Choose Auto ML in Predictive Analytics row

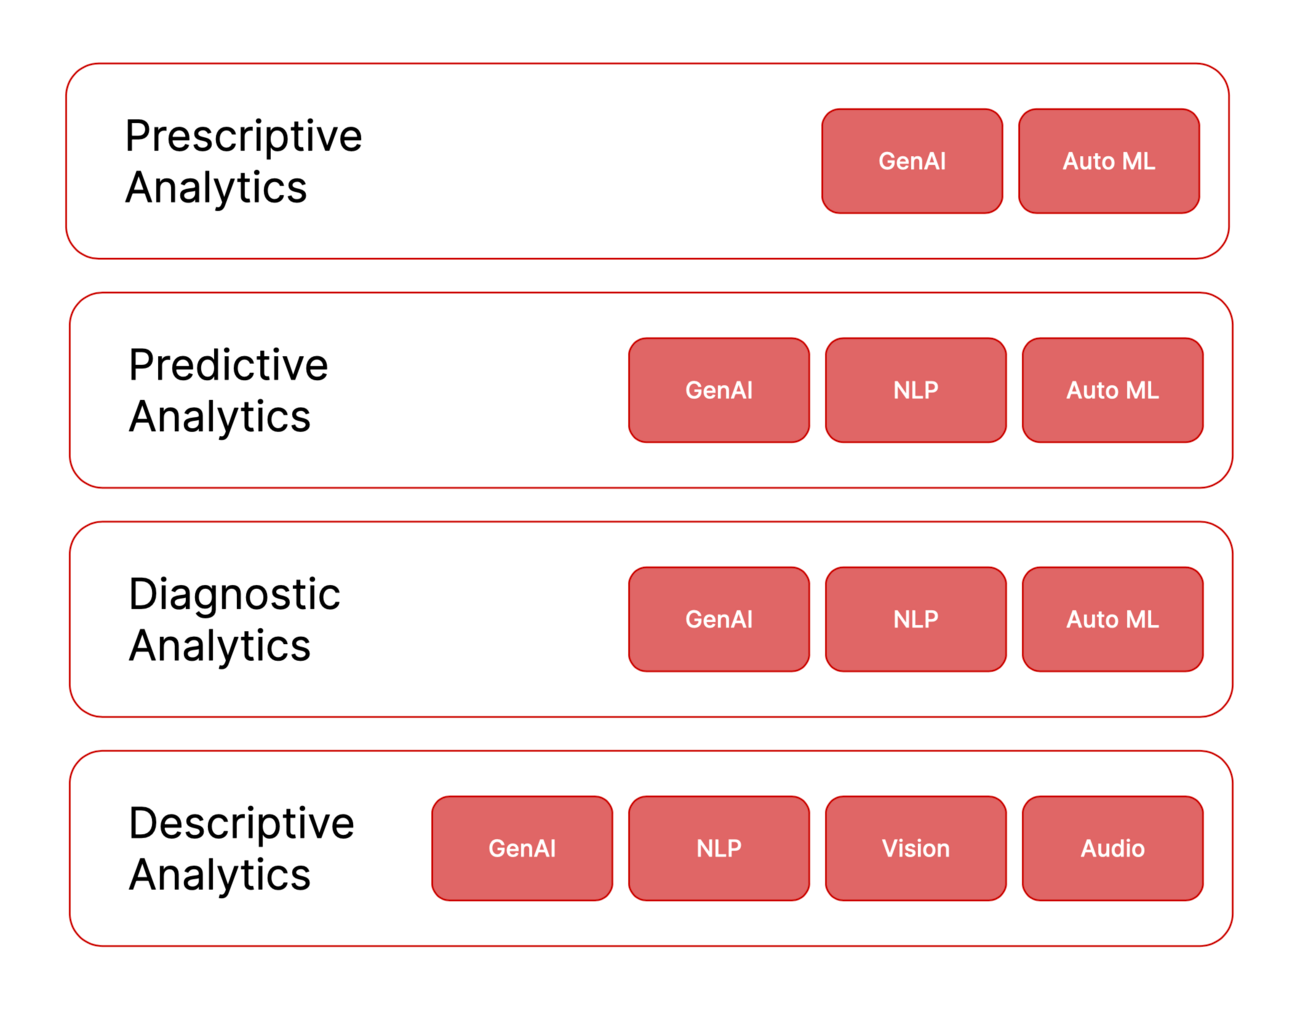point(1113,390)
